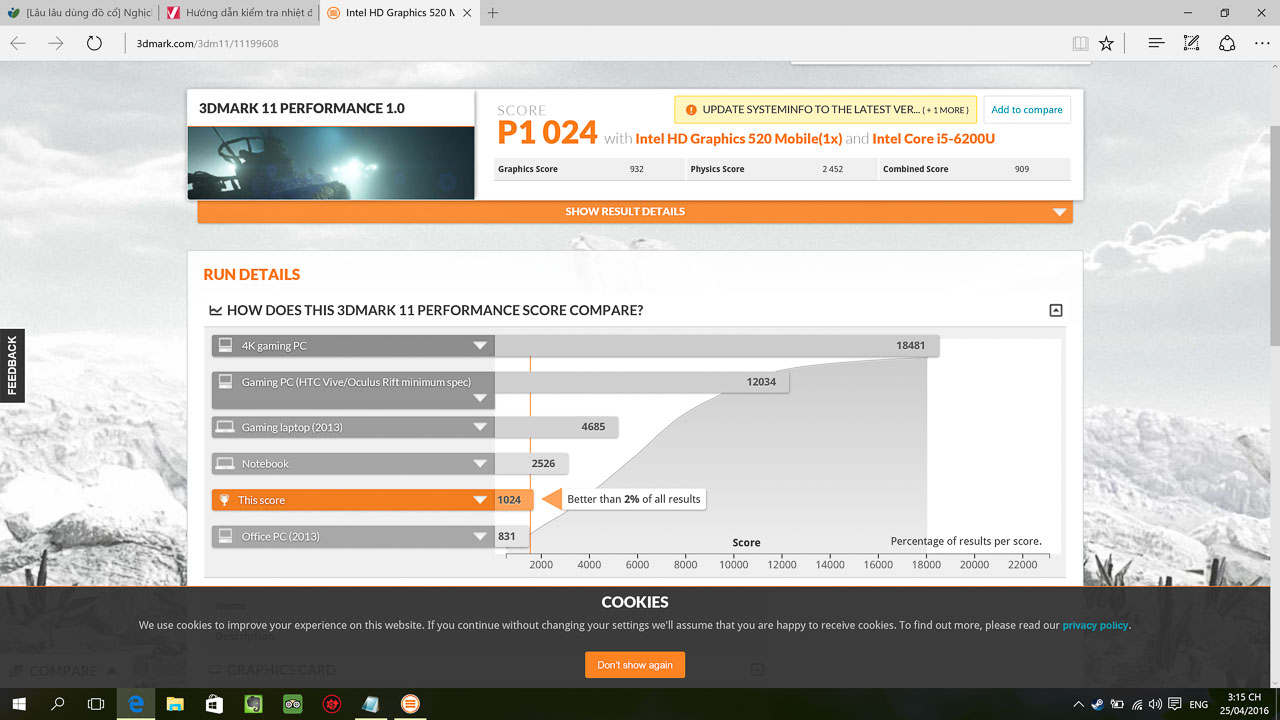The image size is (1280, 720).
Task: Collapse the score comparison section
Action: click(1055, 311)
